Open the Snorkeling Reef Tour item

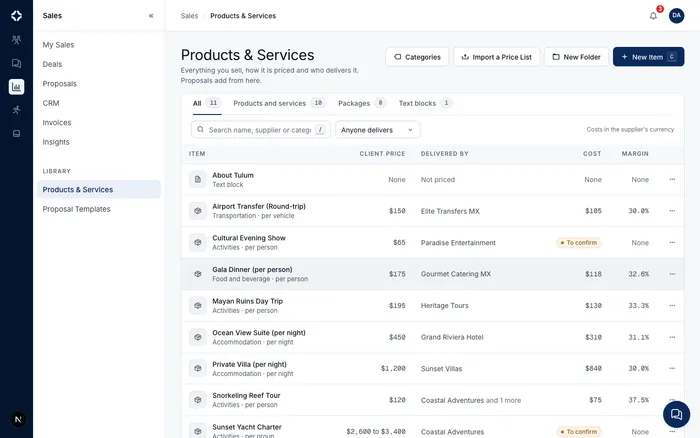pos(246,396)
